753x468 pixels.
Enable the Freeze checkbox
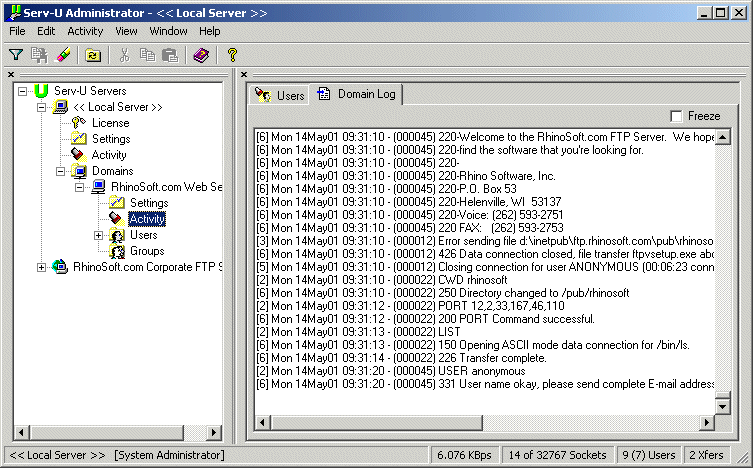pyautogui.click(x=677, y=116)
